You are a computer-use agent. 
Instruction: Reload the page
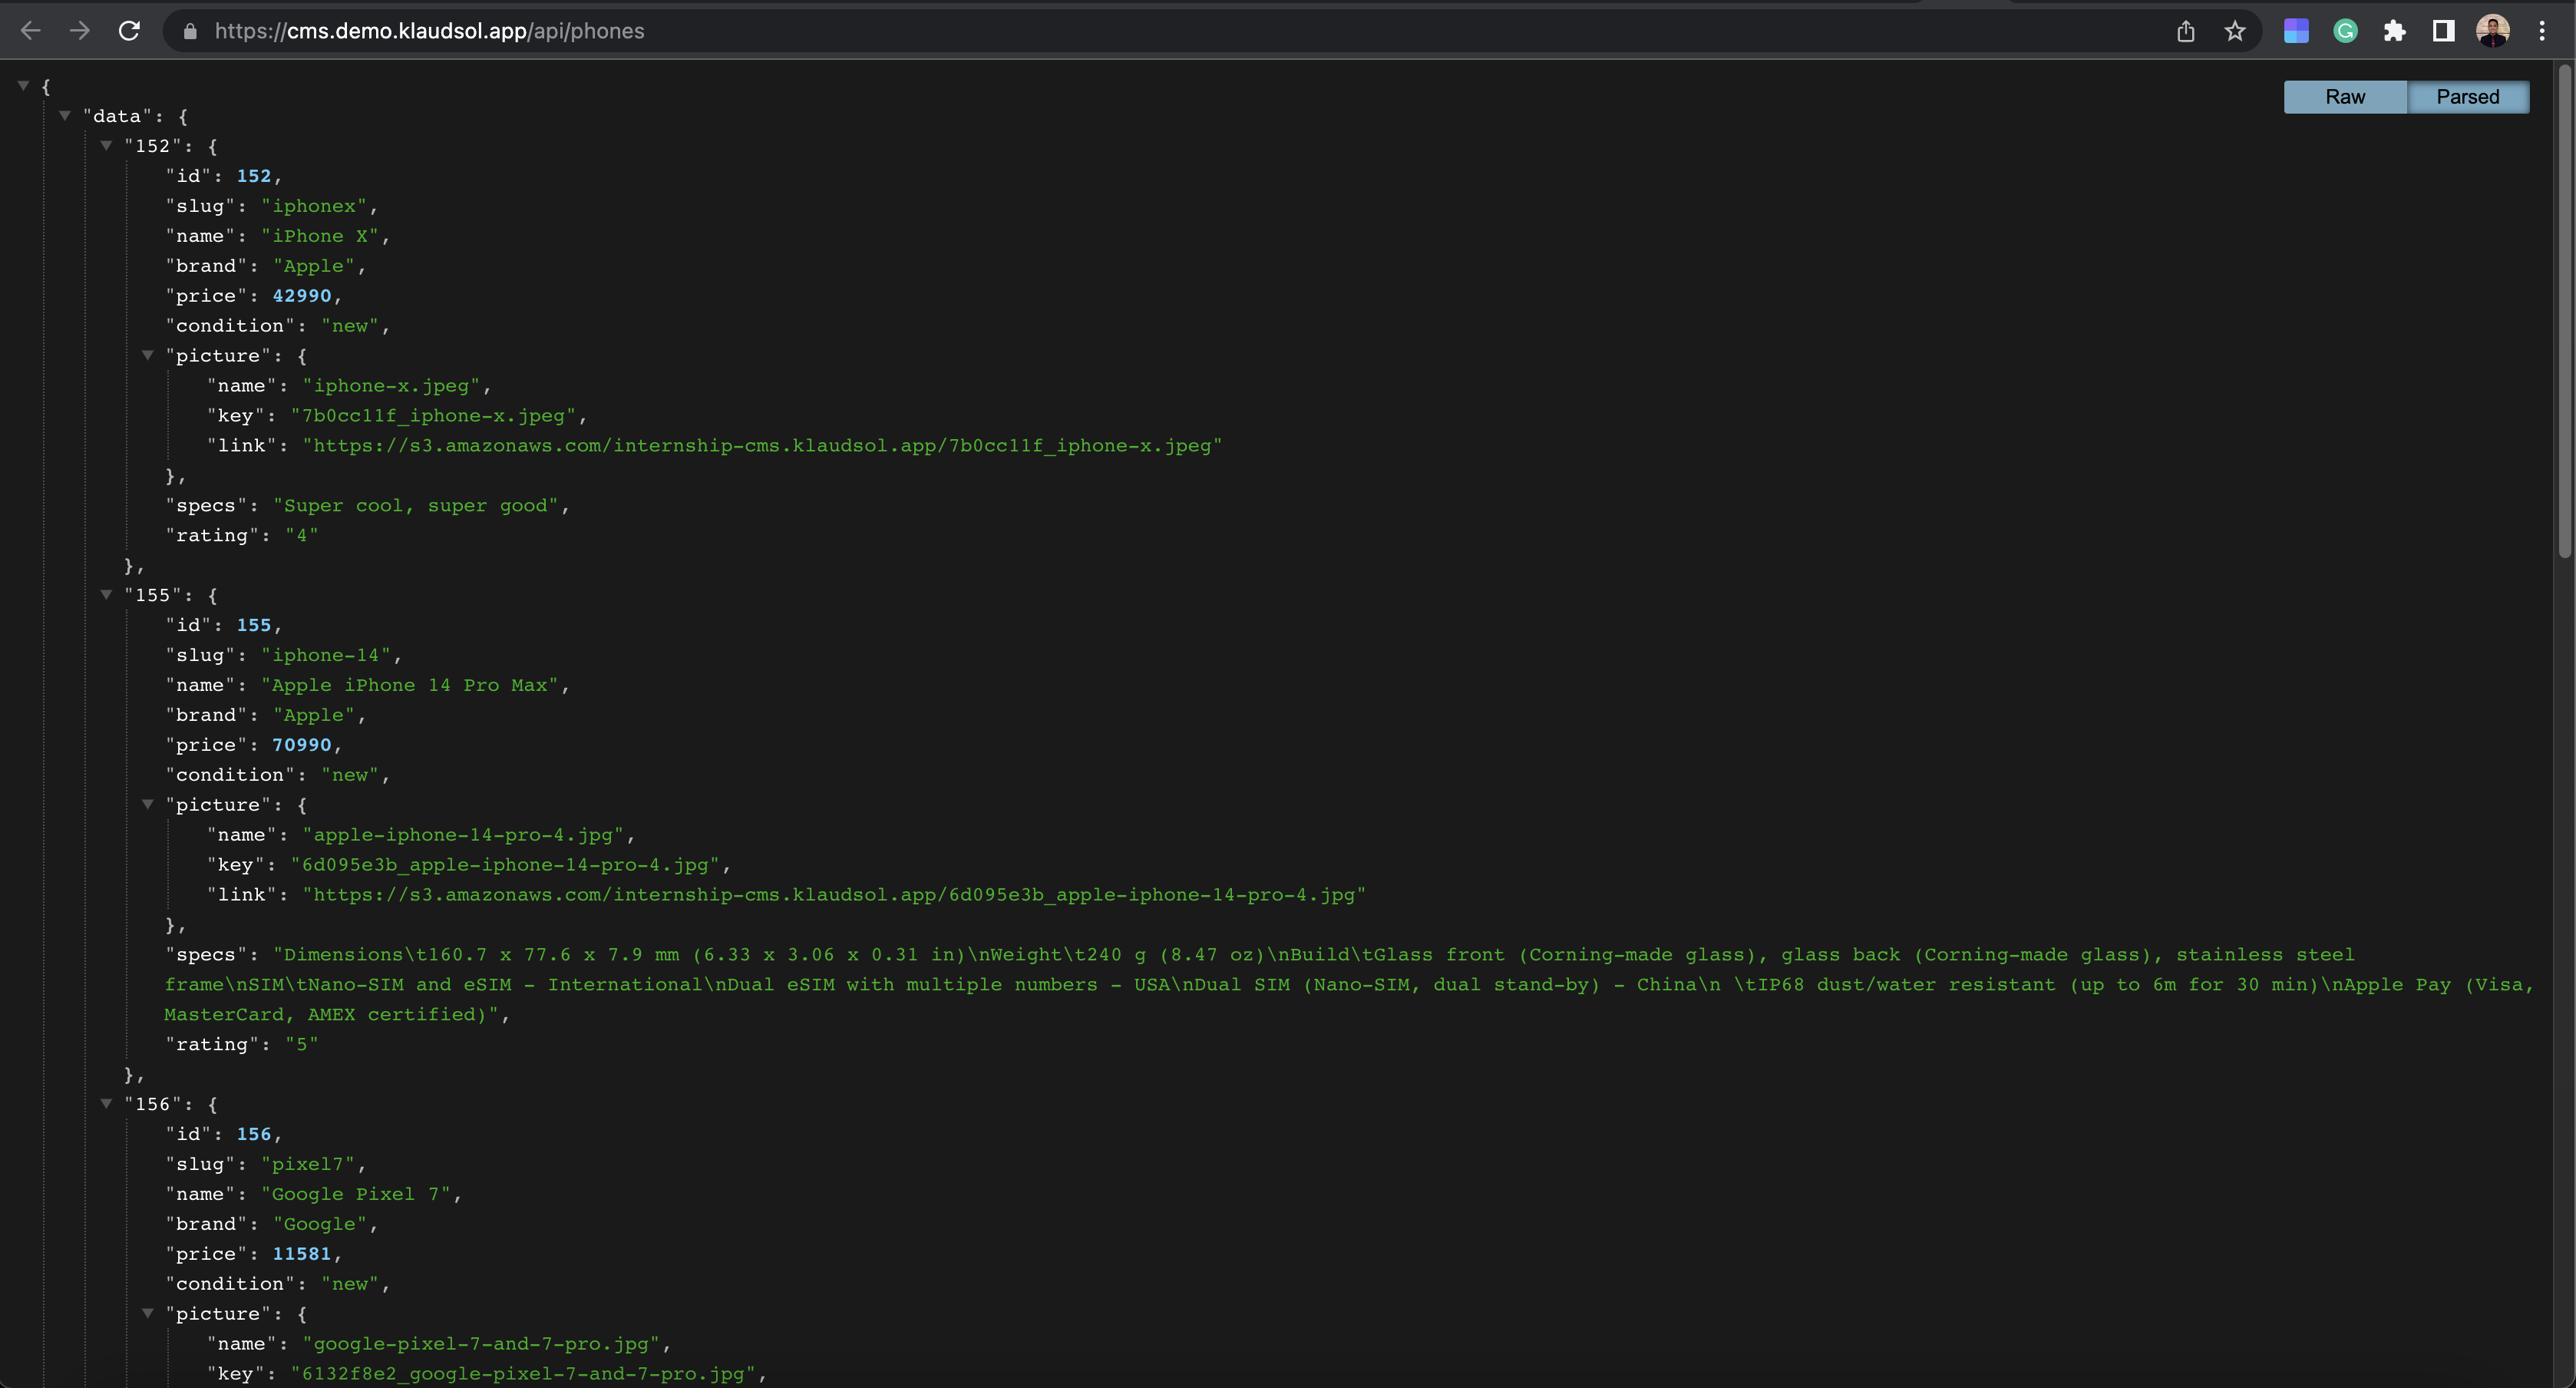(129, 30)
